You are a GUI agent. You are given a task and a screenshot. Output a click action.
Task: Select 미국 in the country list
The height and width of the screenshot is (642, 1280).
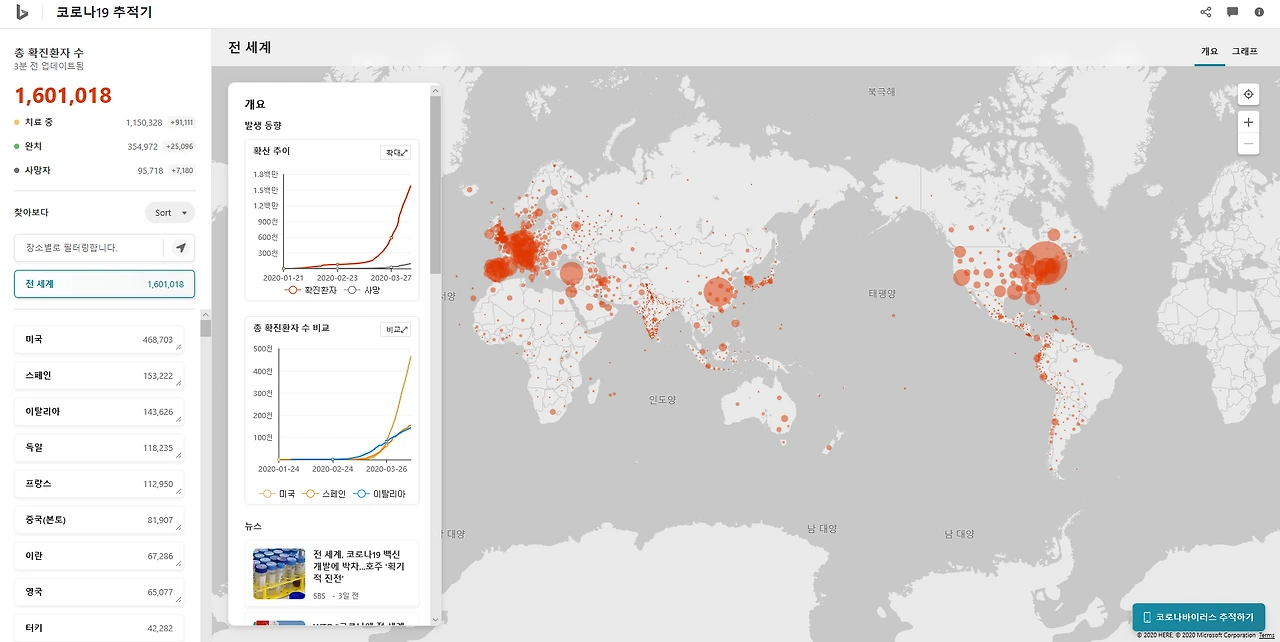tap(99, 340)
